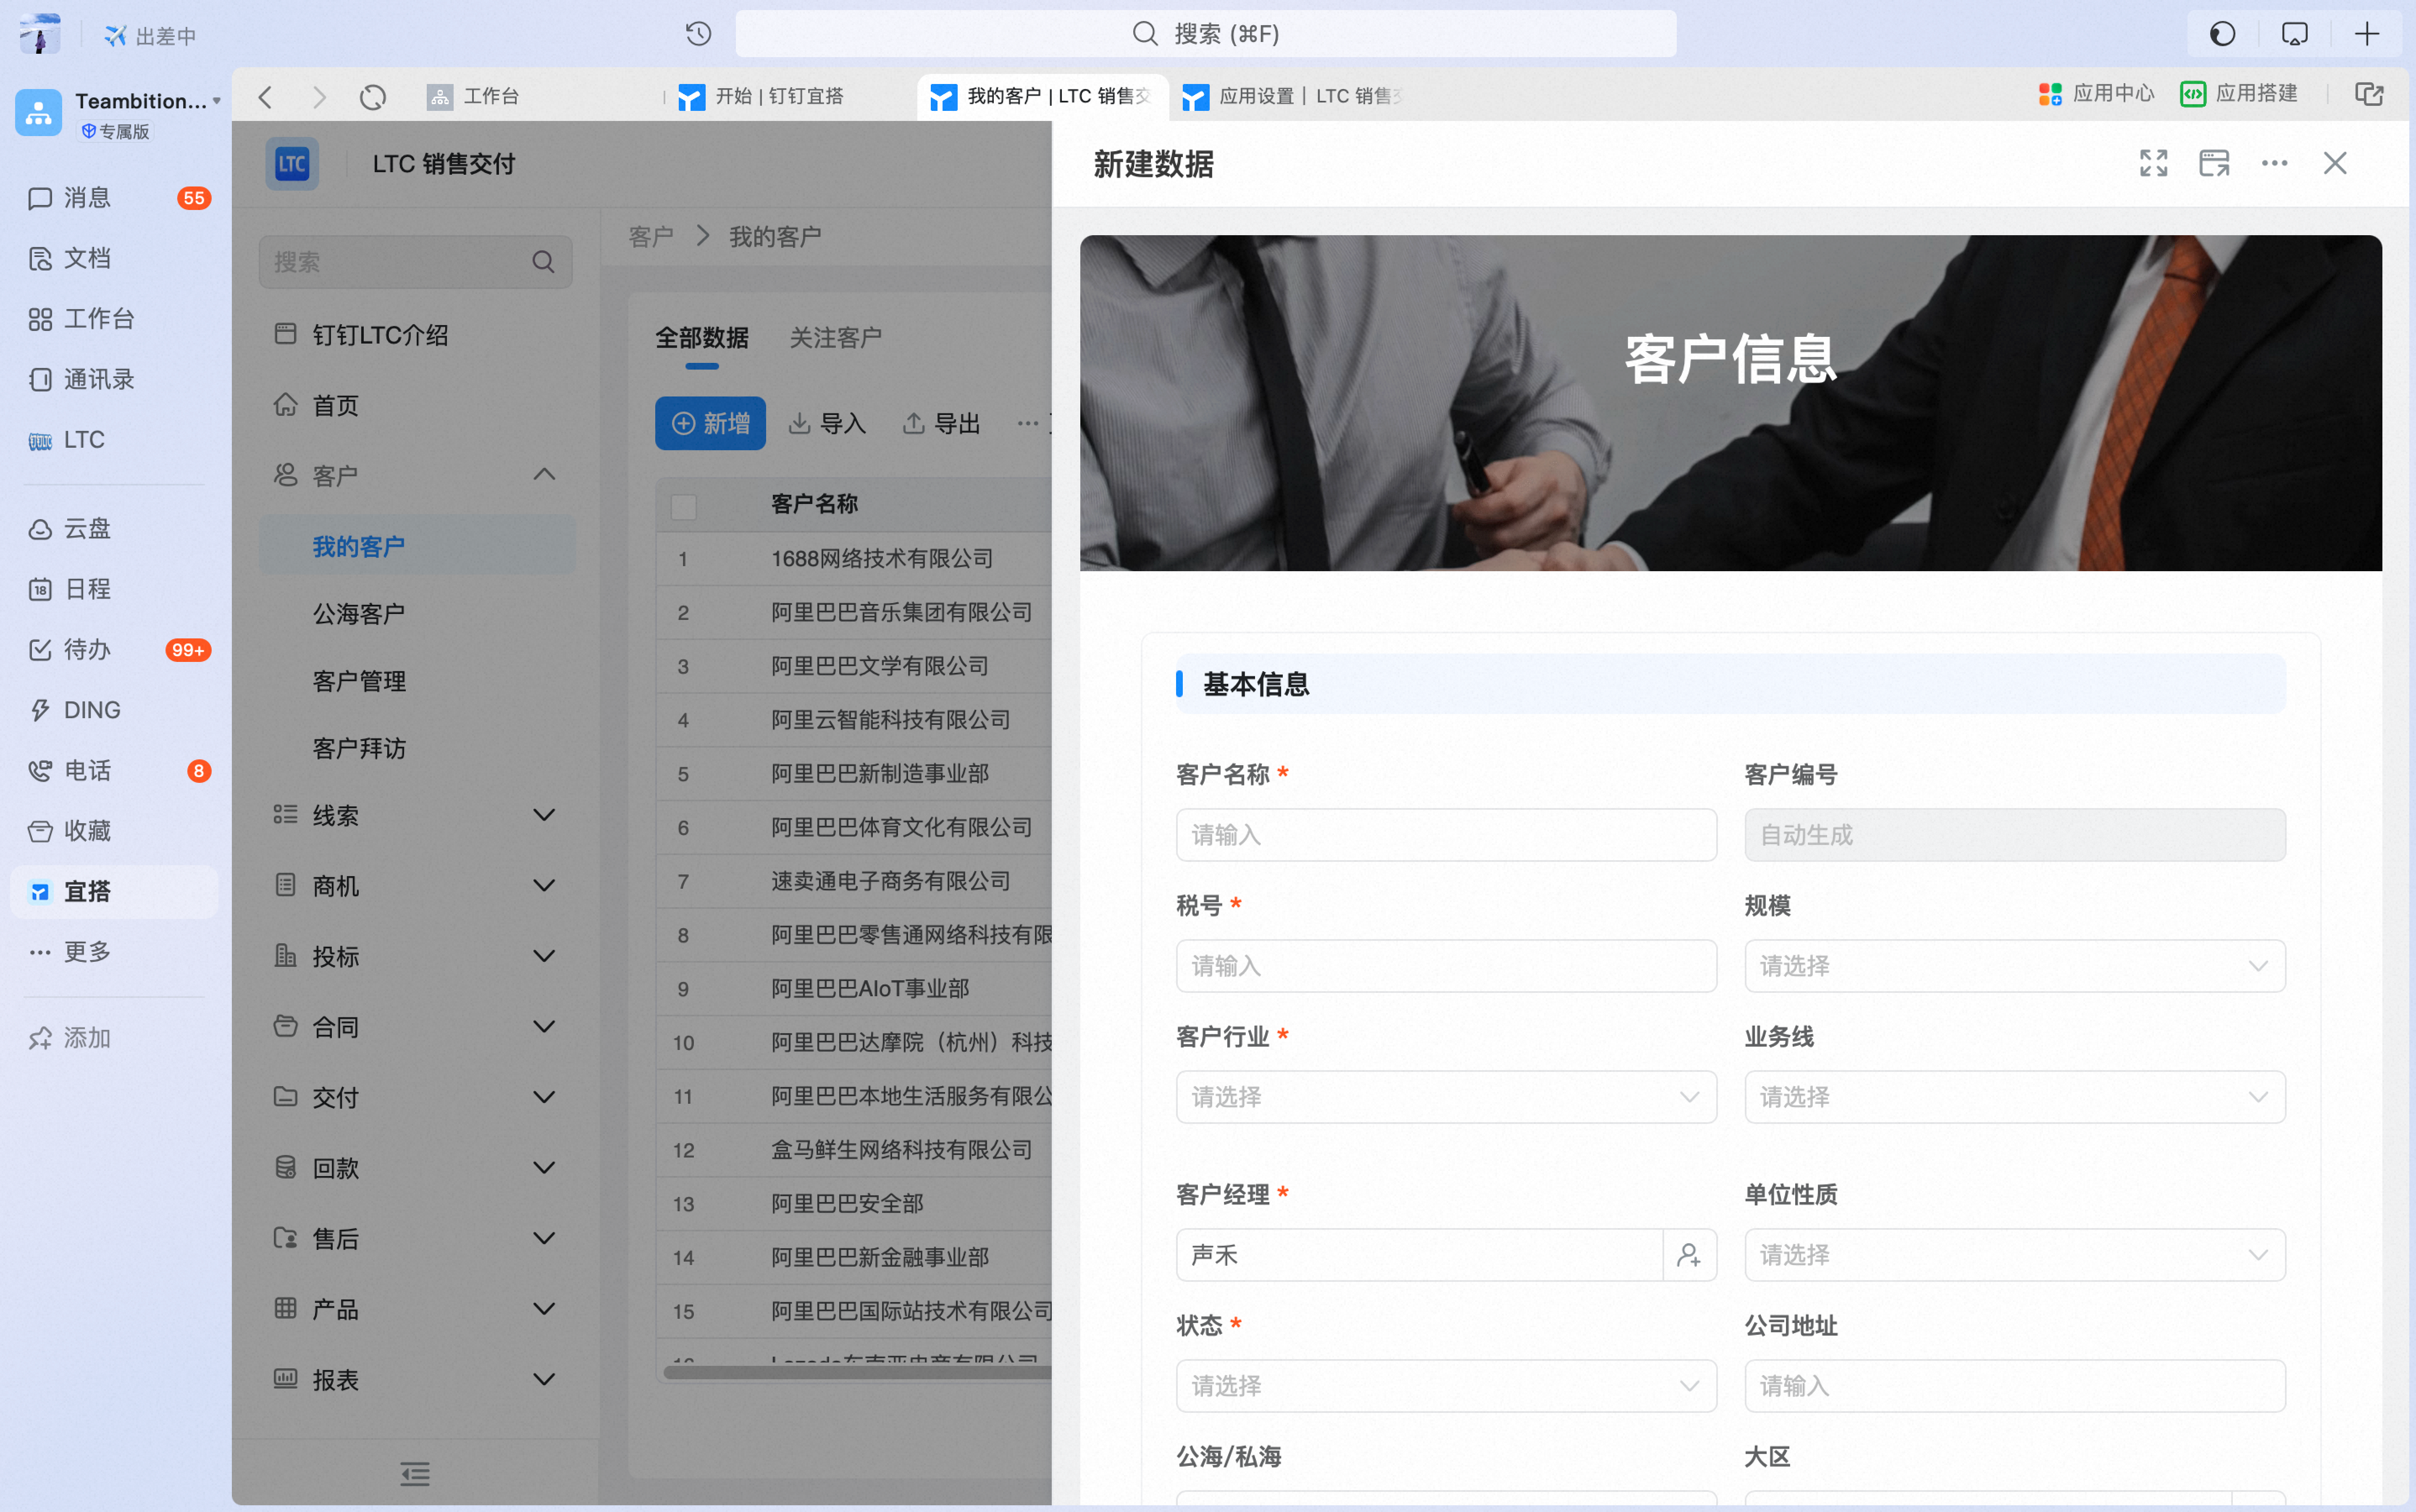Open the 业务线 dropdown
2416x1512 pixels.
click(2015, 1097)
